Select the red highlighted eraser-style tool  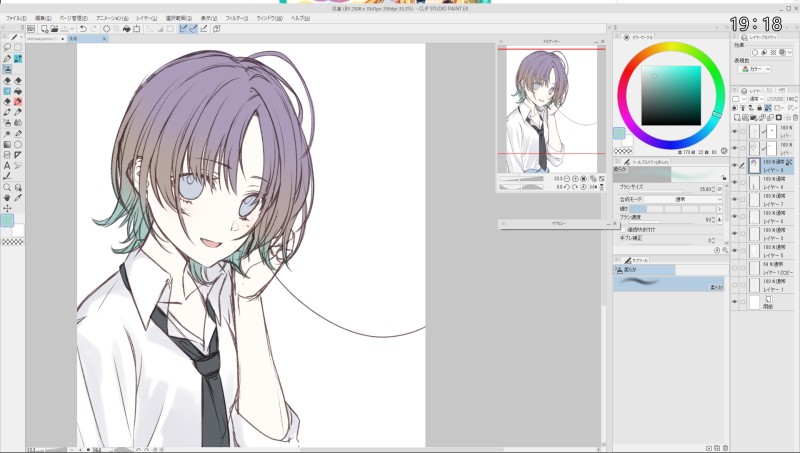(18, 102)
